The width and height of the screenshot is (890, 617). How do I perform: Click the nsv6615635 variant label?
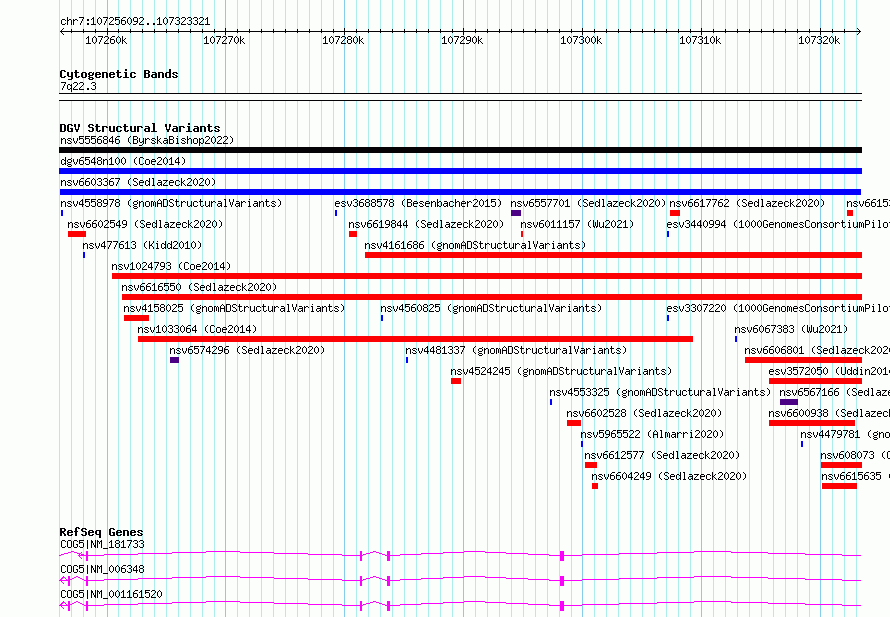click(855, 476)
